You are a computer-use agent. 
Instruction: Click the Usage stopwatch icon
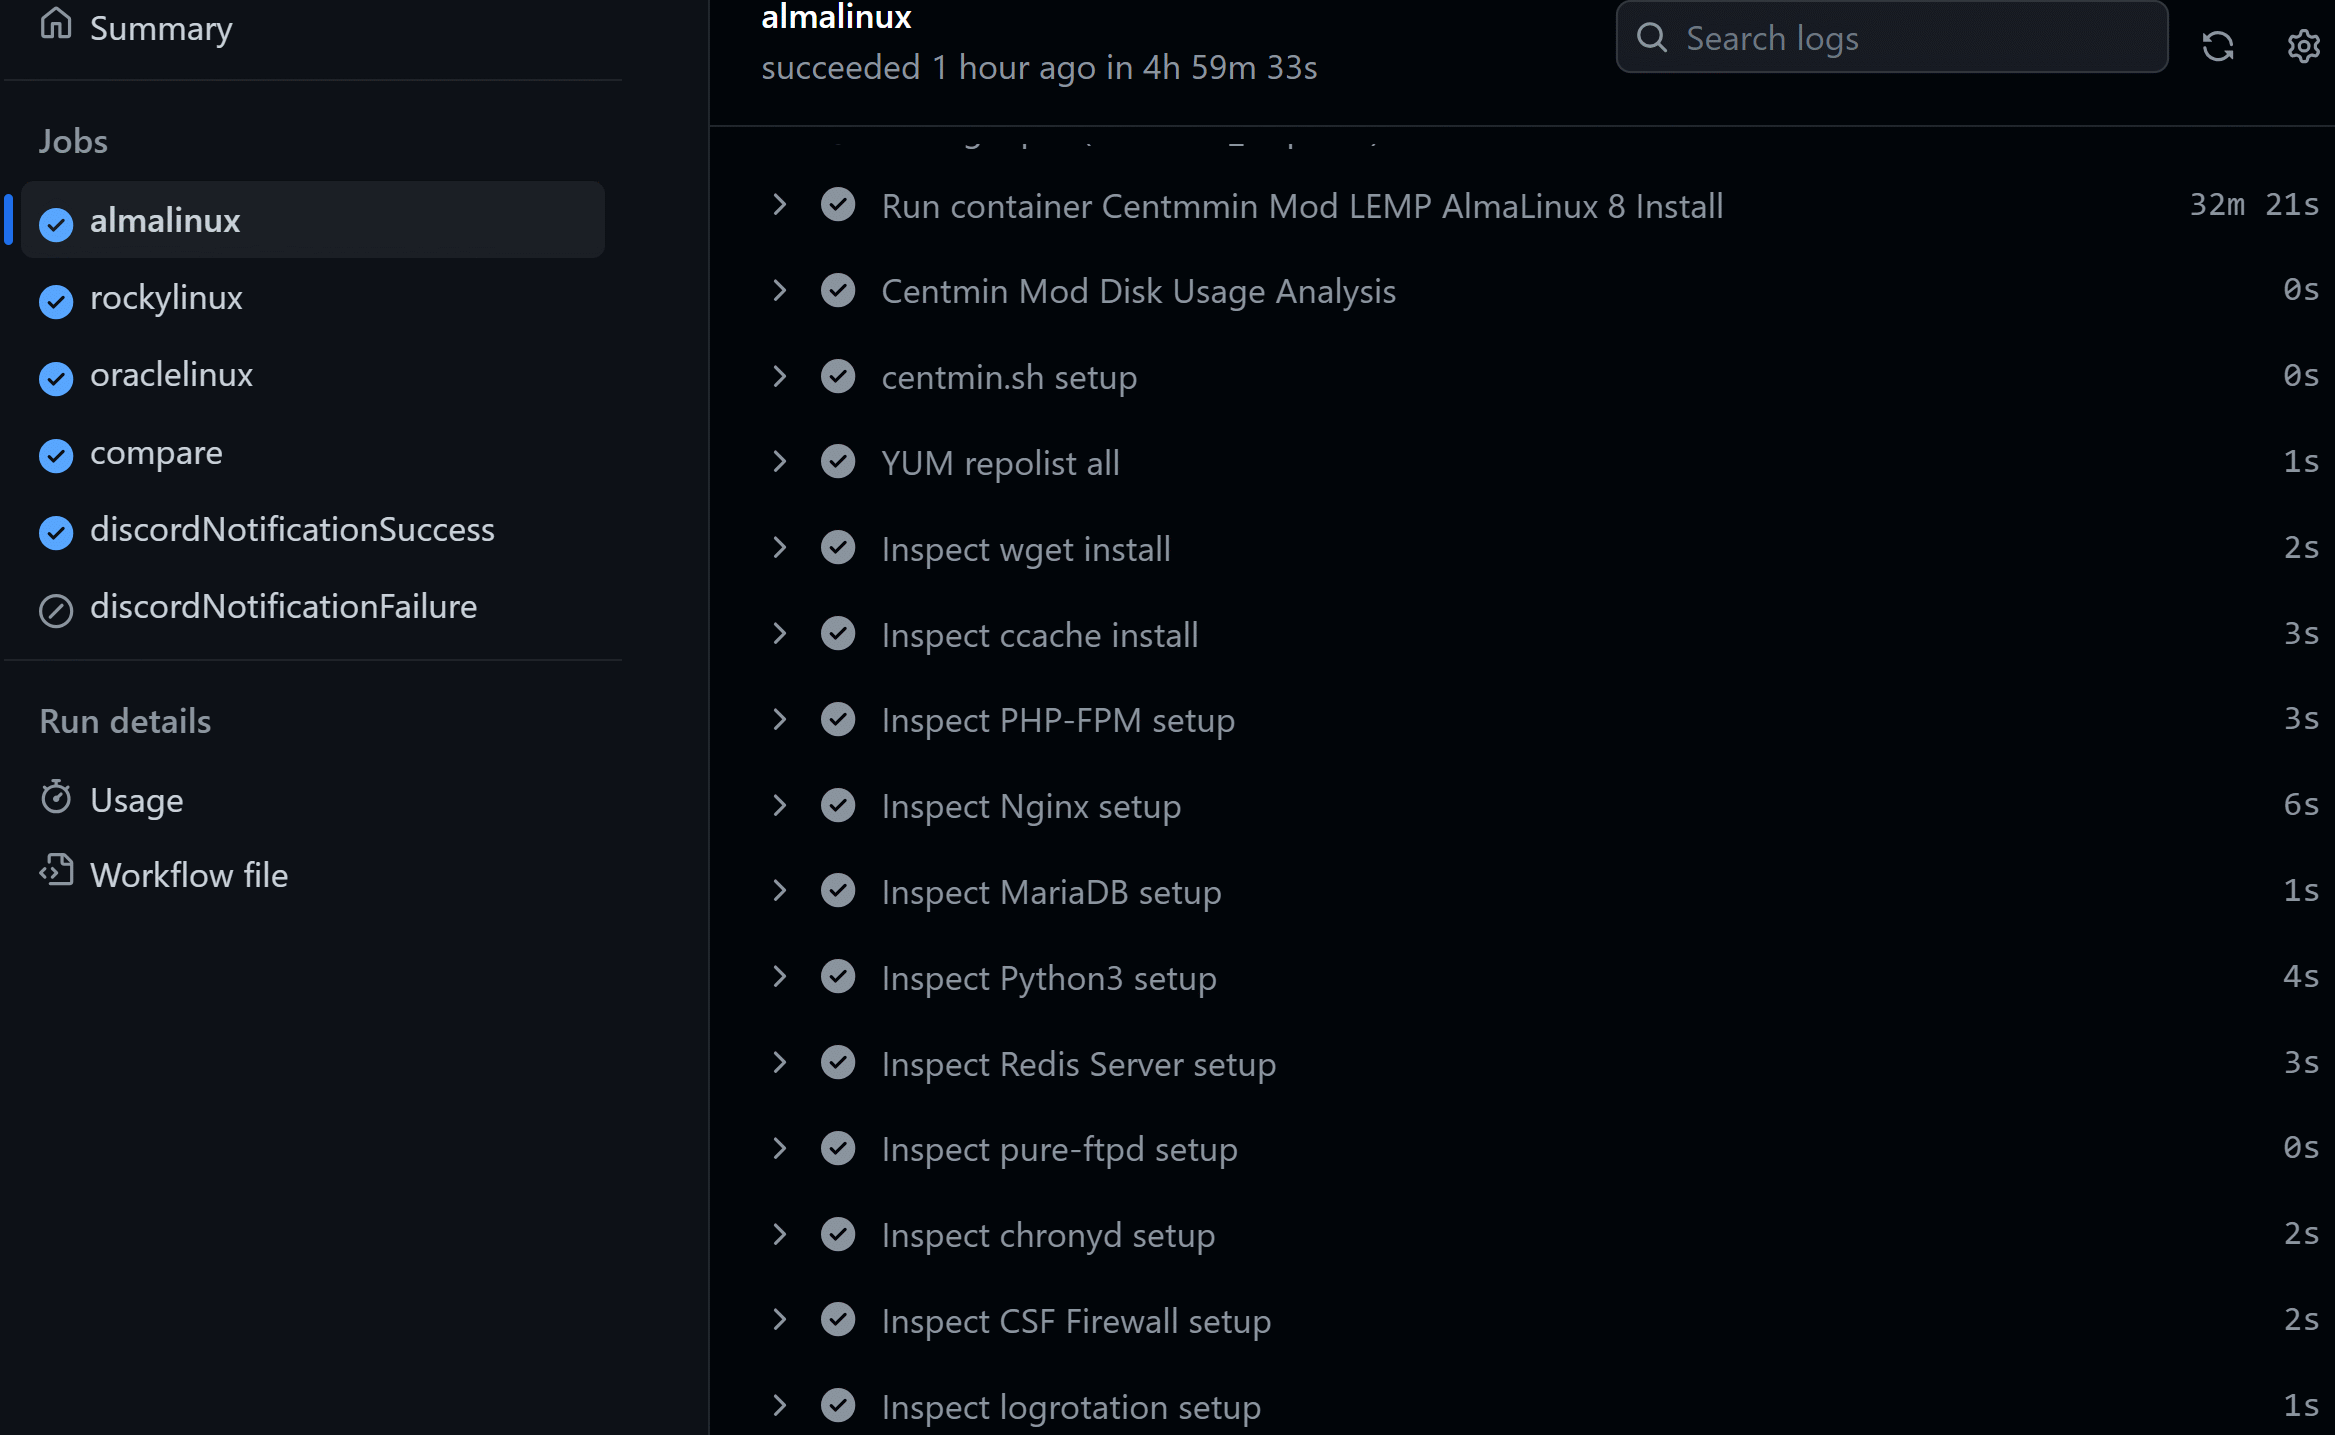point(56,797)
